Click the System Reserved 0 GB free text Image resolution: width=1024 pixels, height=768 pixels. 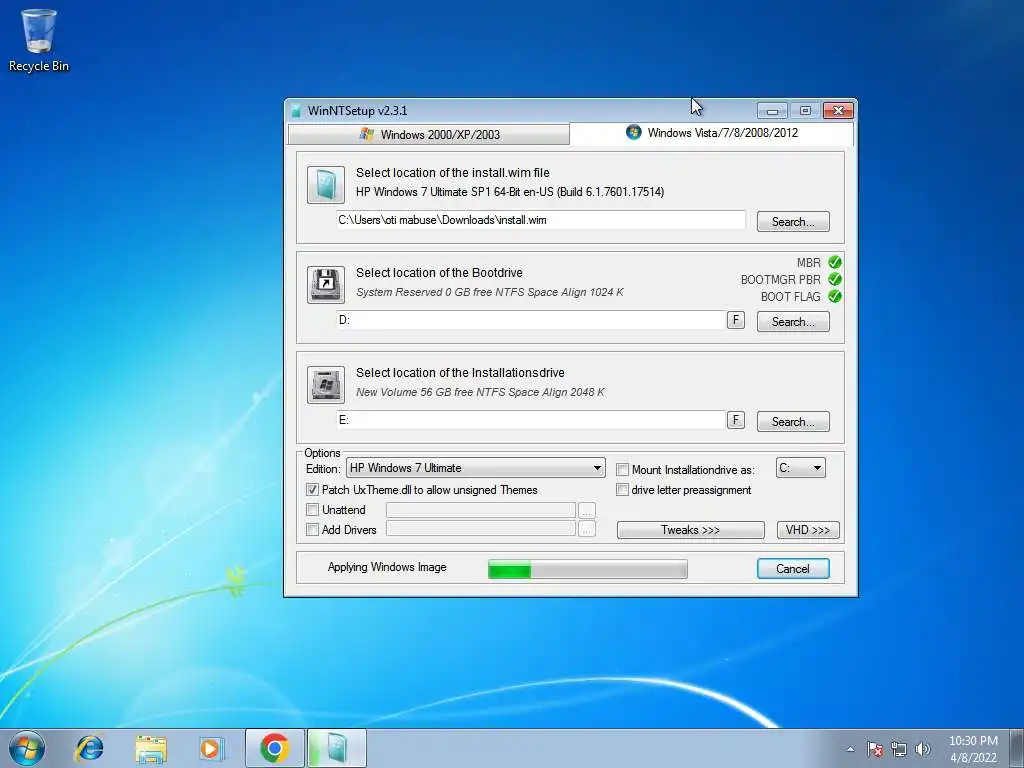coord(490,292)
